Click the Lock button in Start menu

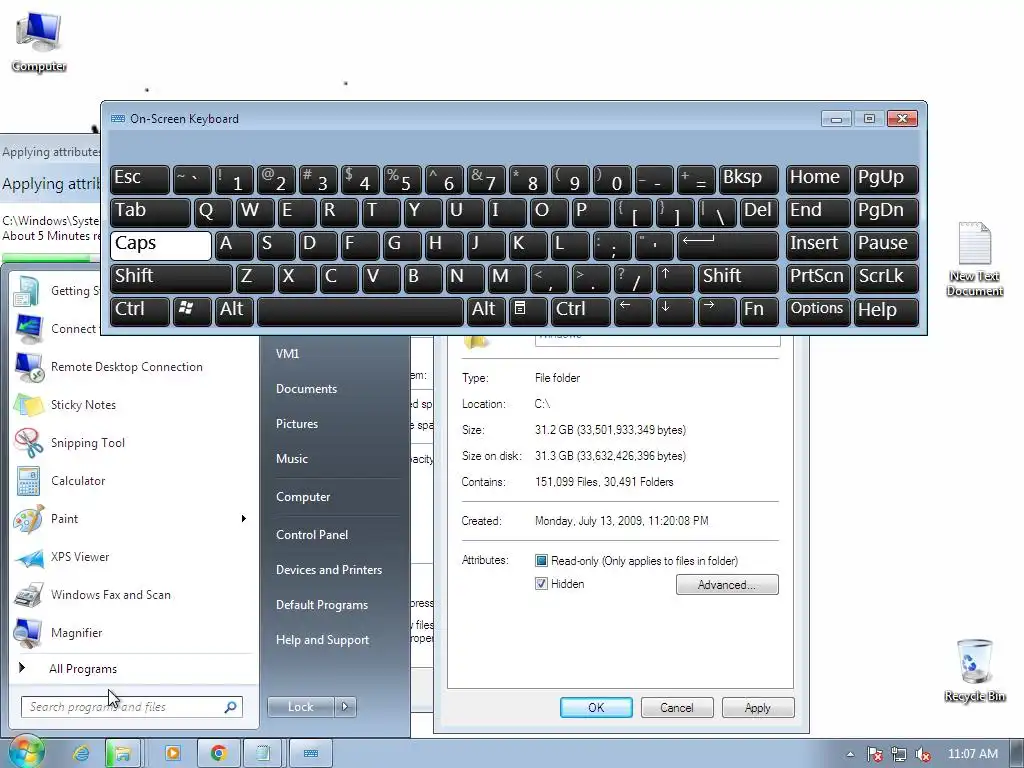click(x=300, y=707)
